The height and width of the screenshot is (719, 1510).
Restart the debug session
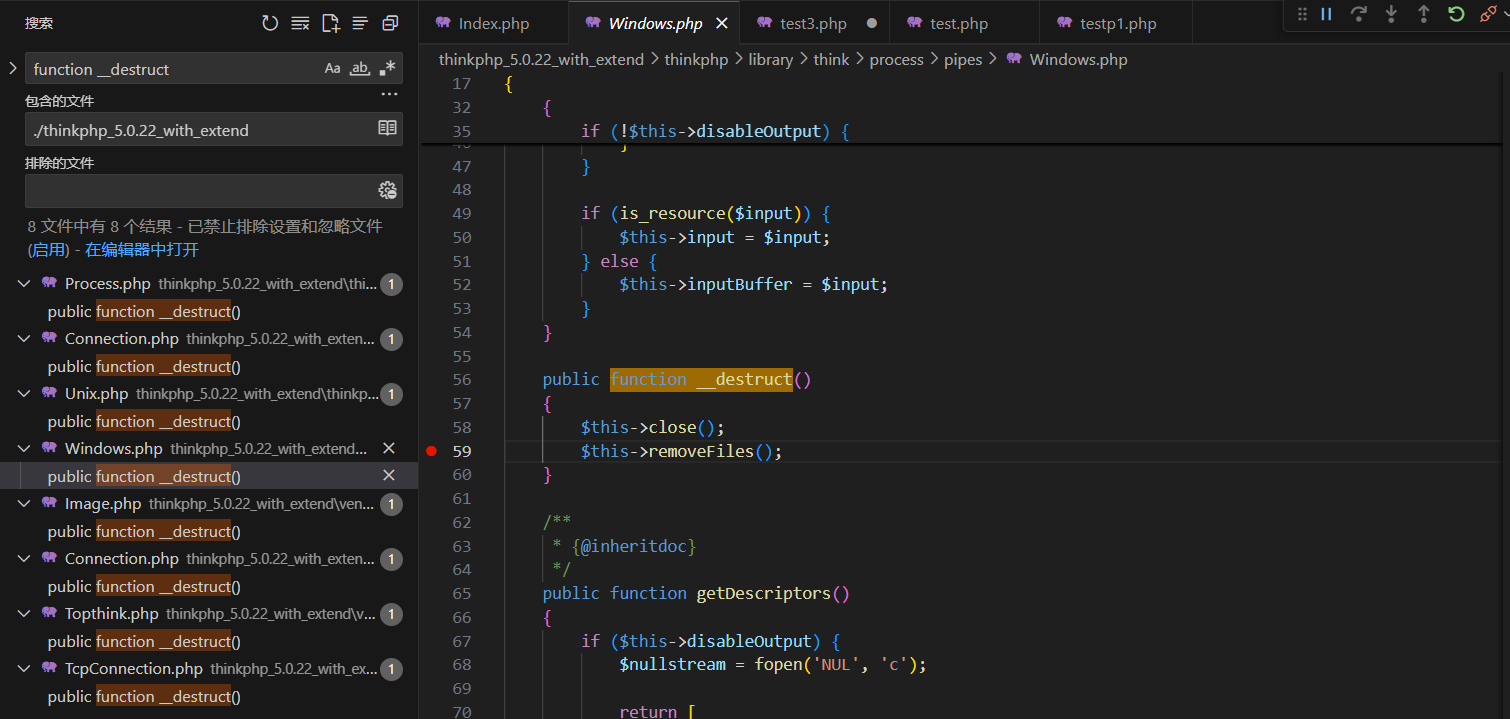pyautogui.click(x=1456, y=14)
